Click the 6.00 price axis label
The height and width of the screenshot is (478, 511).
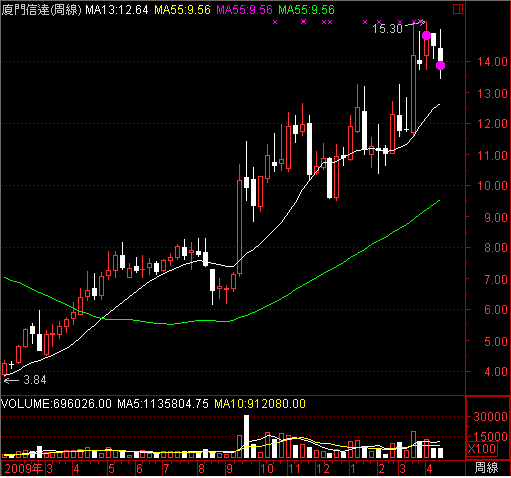(x=496, y=310)
